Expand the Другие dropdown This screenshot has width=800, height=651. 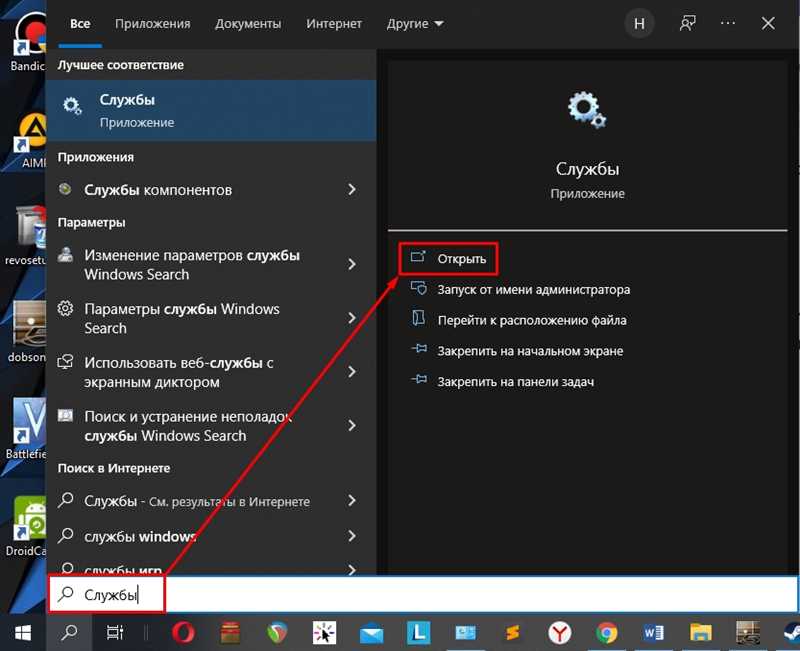(x=415, y=24)
